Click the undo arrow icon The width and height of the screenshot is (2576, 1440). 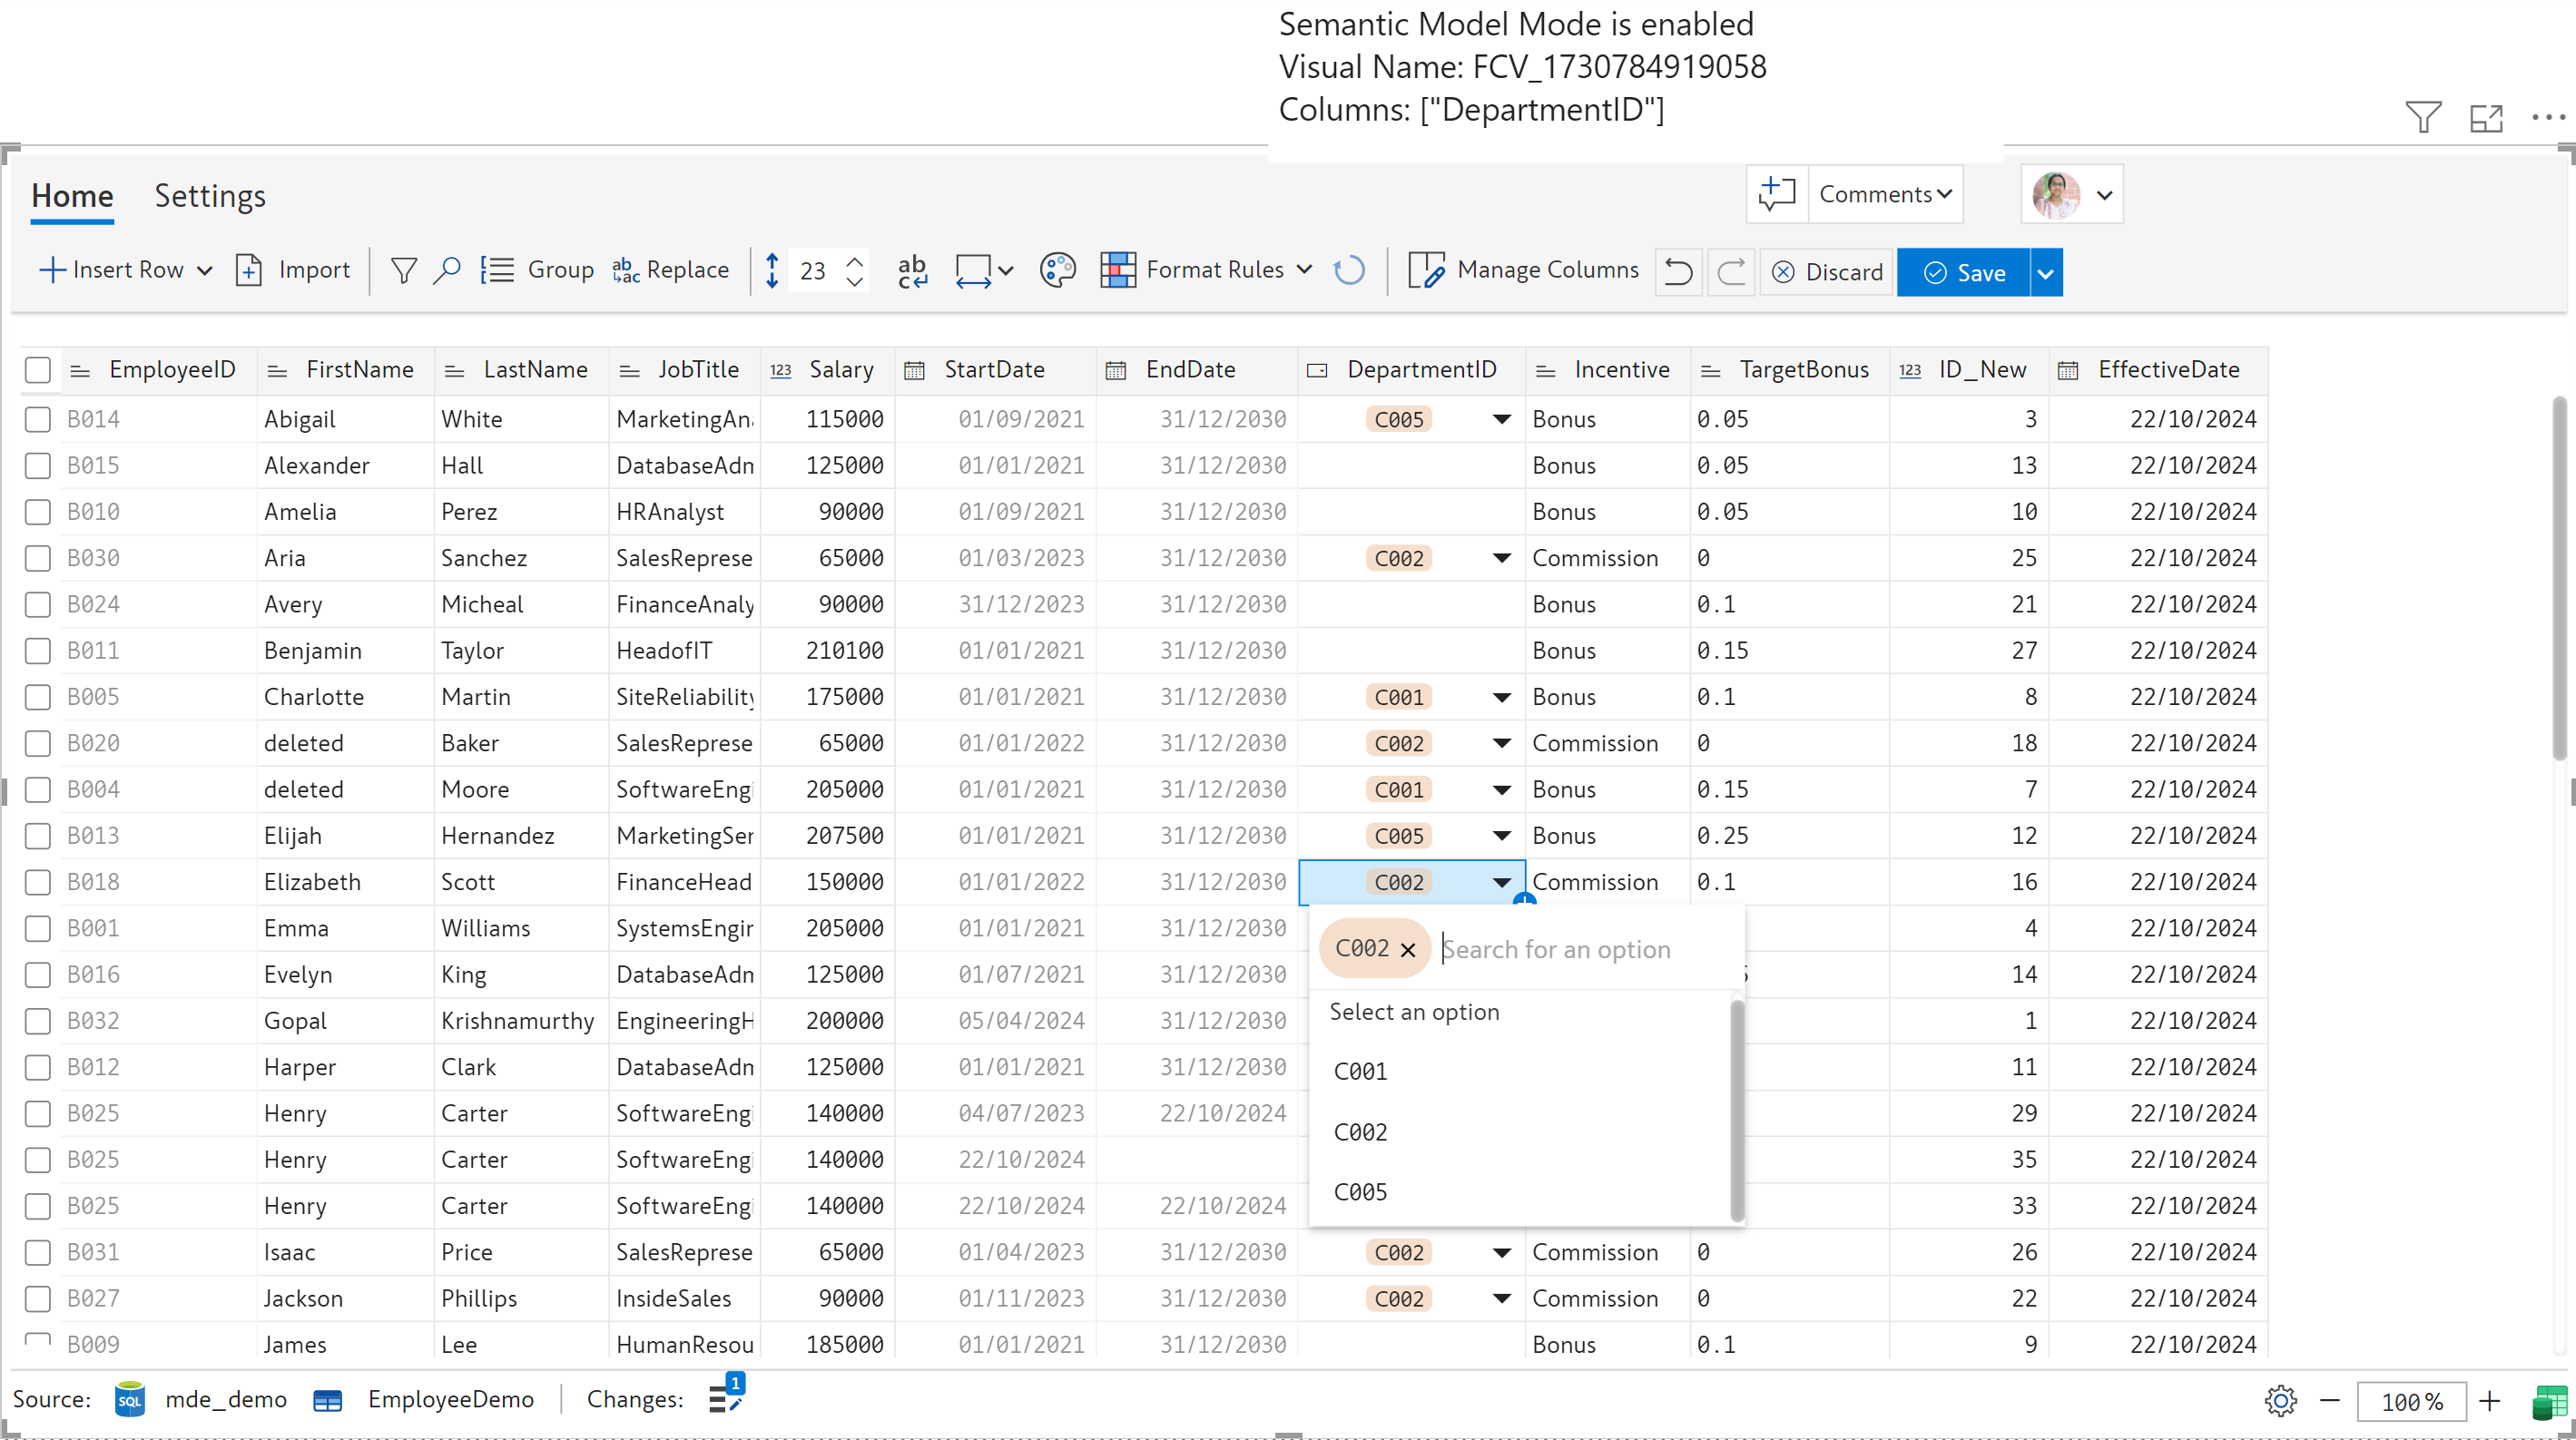pyautogui.click(x=1679, y=272)
